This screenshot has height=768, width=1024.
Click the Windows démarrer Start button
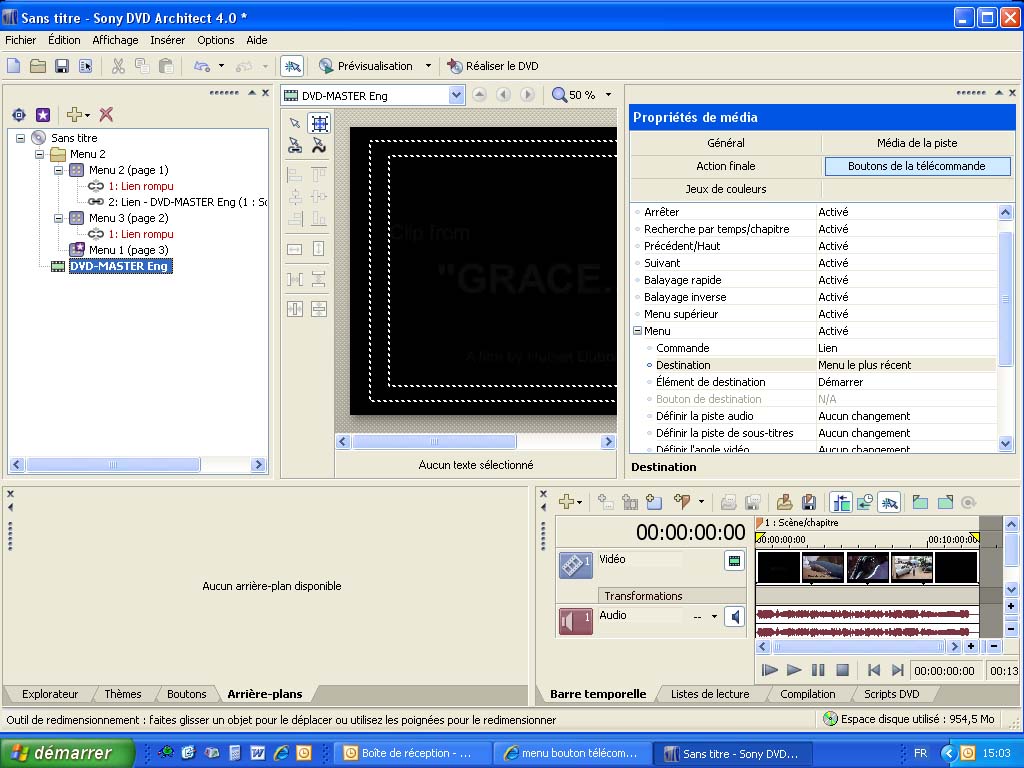point(68,753)
